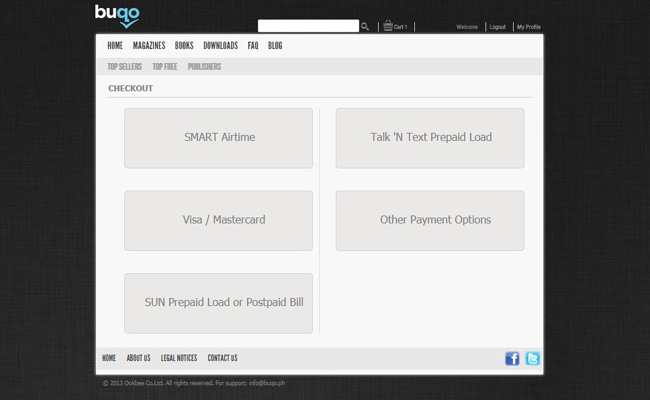Open the Facebook page icon
Image resolution: width=650 pixels, height=400 pixels.
(512, 359)
